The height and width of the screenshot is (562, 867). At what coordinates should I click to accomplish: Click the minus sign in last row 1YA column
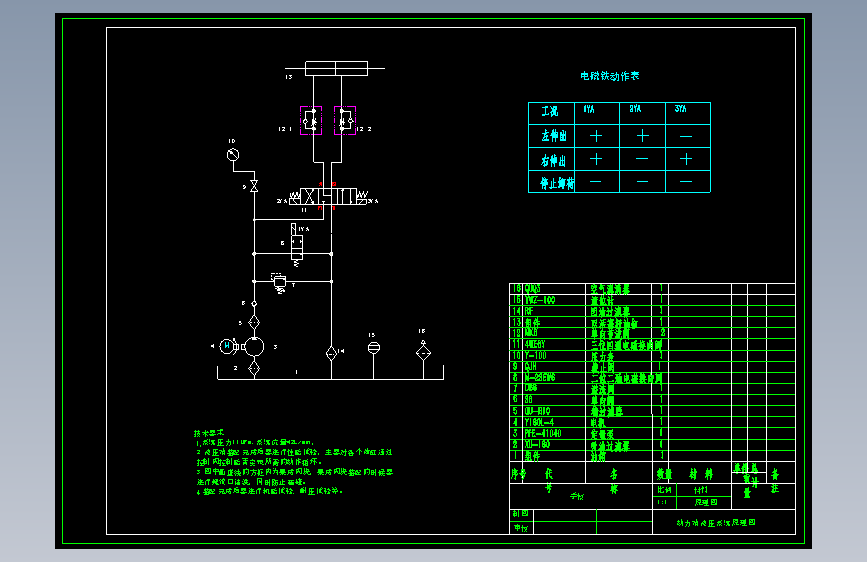pyautogui.click(x=596, y=181)
